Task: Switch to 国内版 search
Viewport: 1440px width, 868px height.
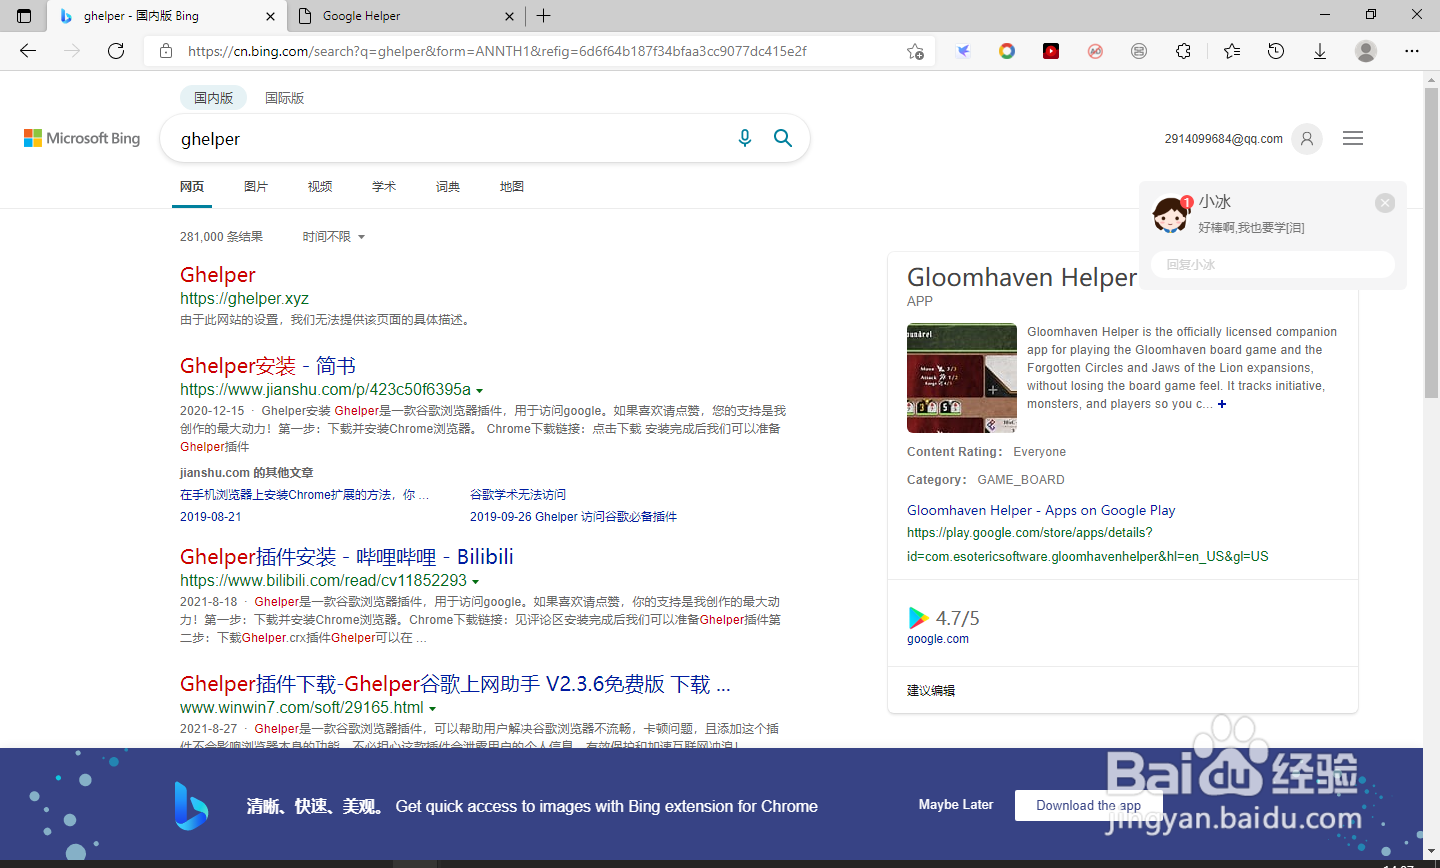Action: tap(213, 98)
